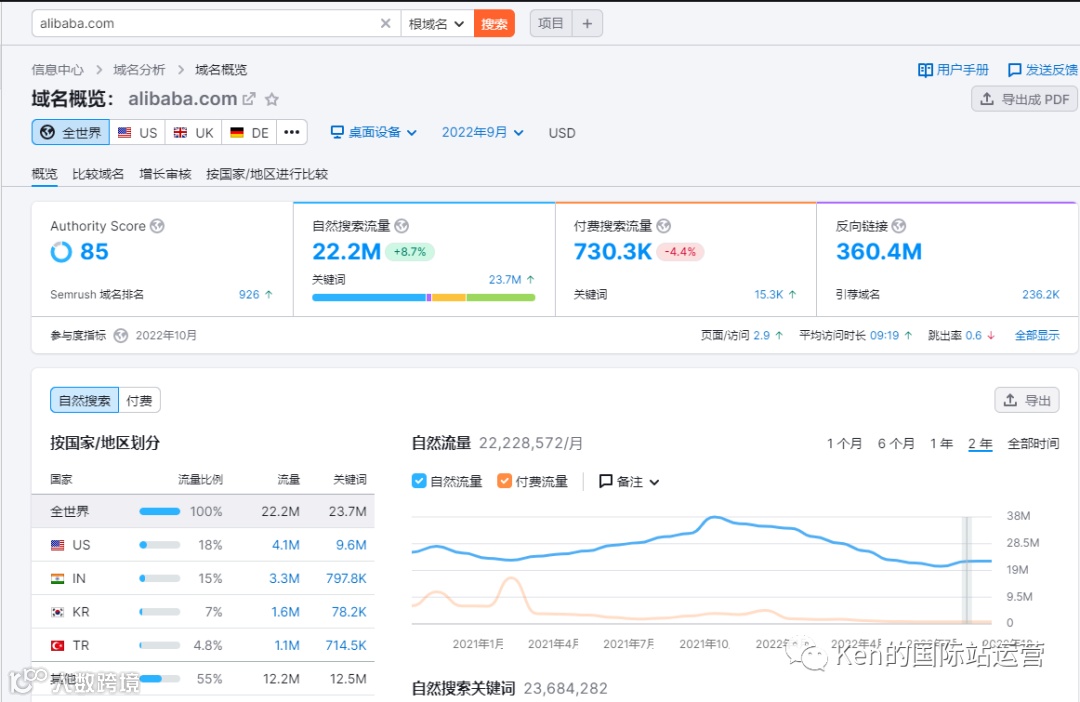
Task: Click the India flag icon
Action: click(58, 579)
